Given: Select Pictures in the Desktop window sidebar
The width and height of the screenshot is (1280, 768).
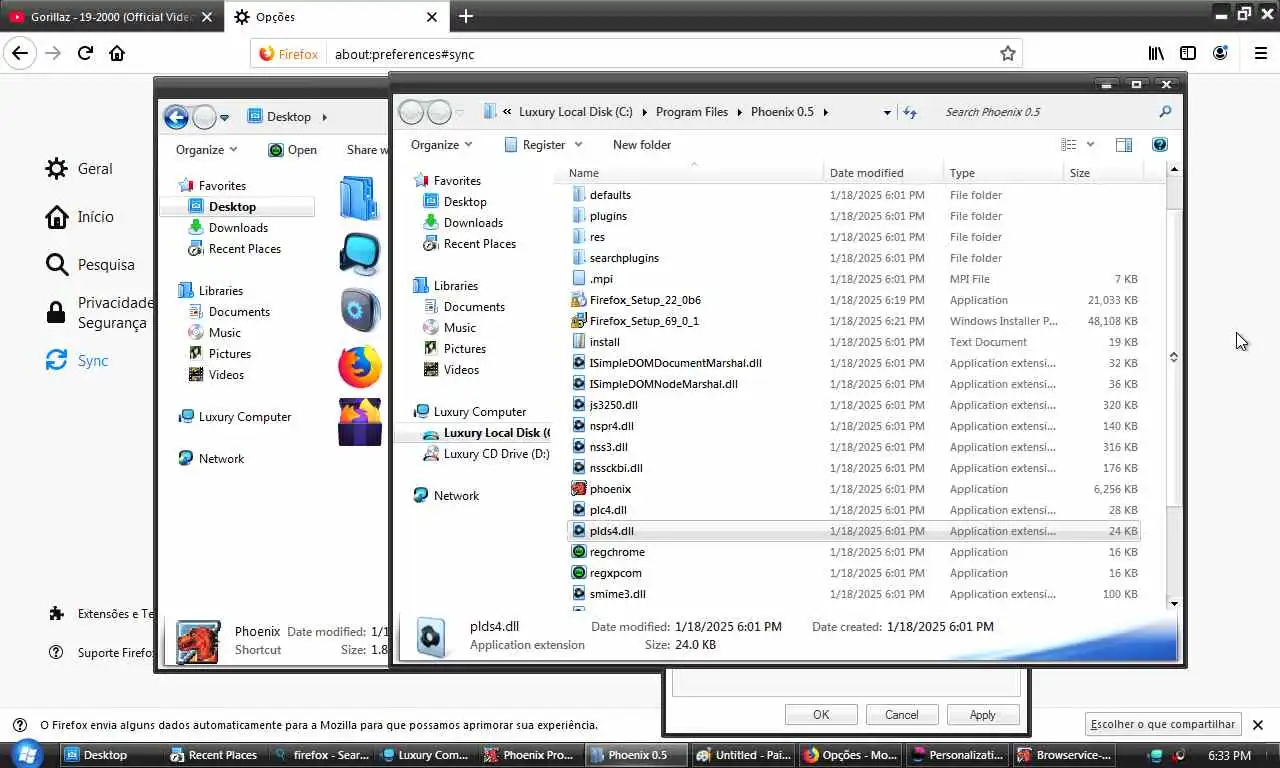Looking at the screenshot, I should [x=229, y=354].
